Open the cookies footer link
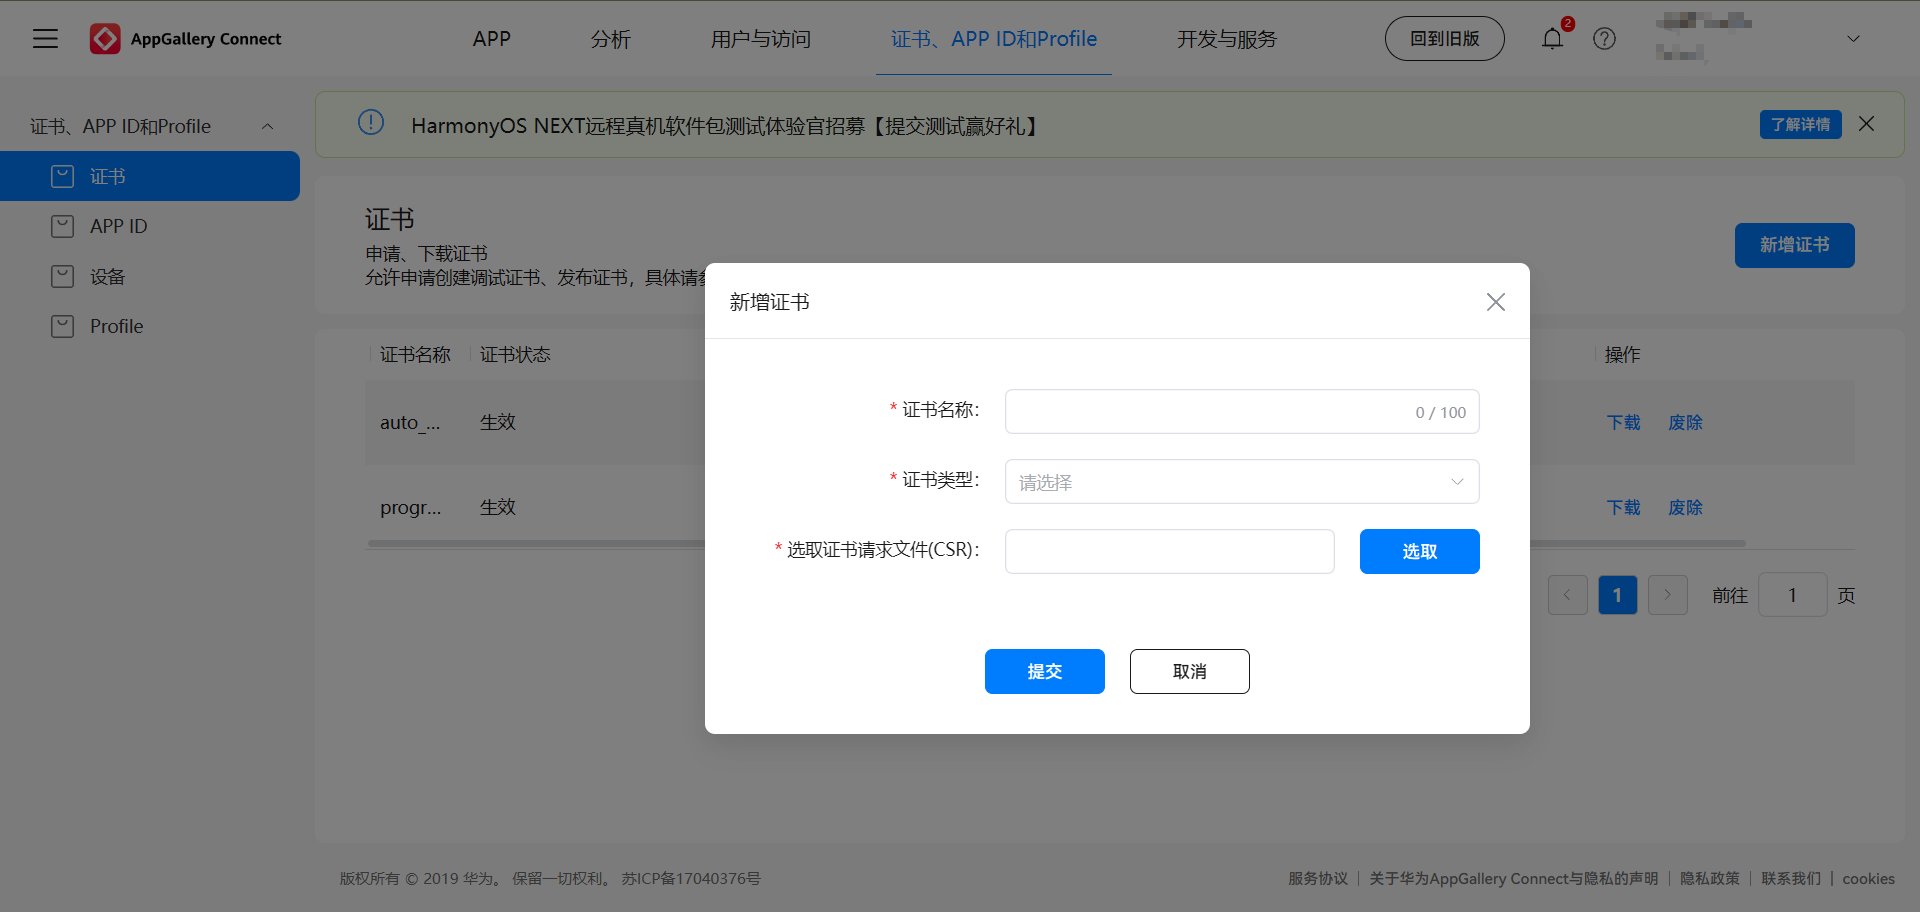1920x912 pixels. tap(1868, 878)
